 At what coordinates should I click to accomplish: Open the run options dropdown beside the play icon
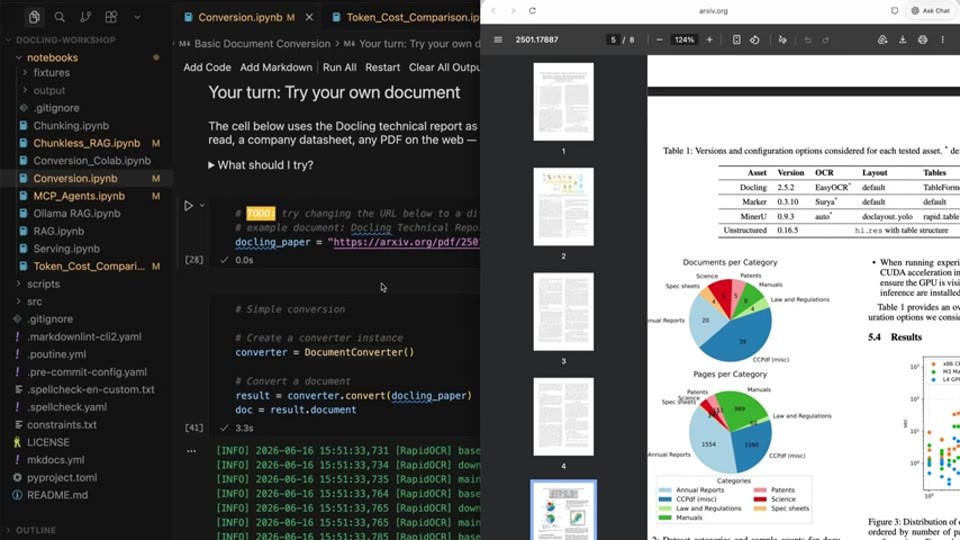coord(202,206)
